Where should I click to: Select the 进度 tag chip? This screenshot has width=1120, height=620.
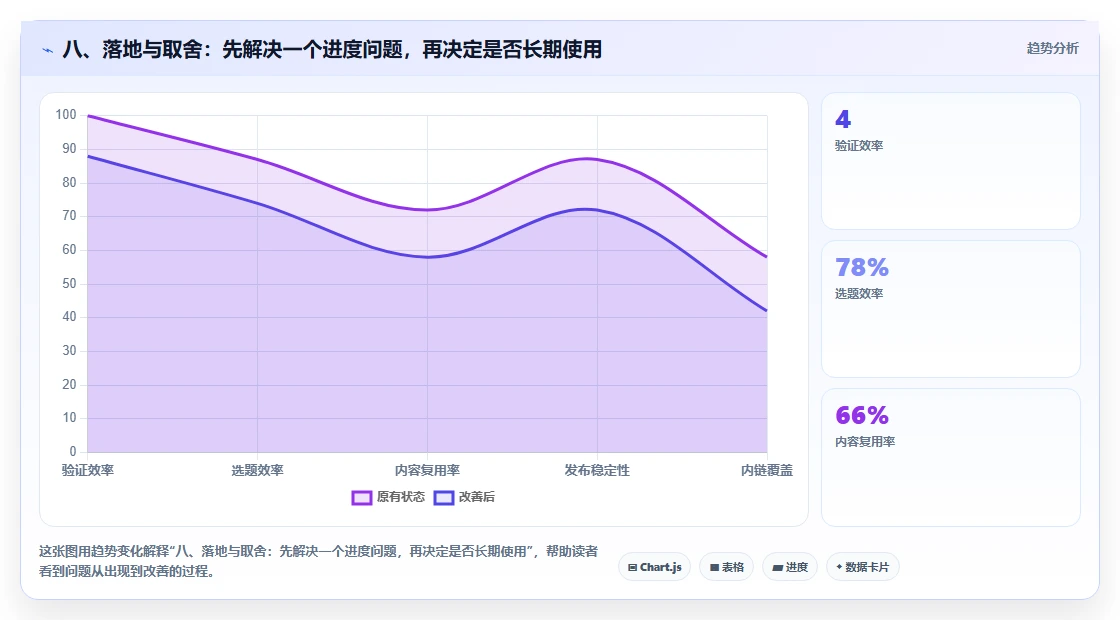point(790,567)
